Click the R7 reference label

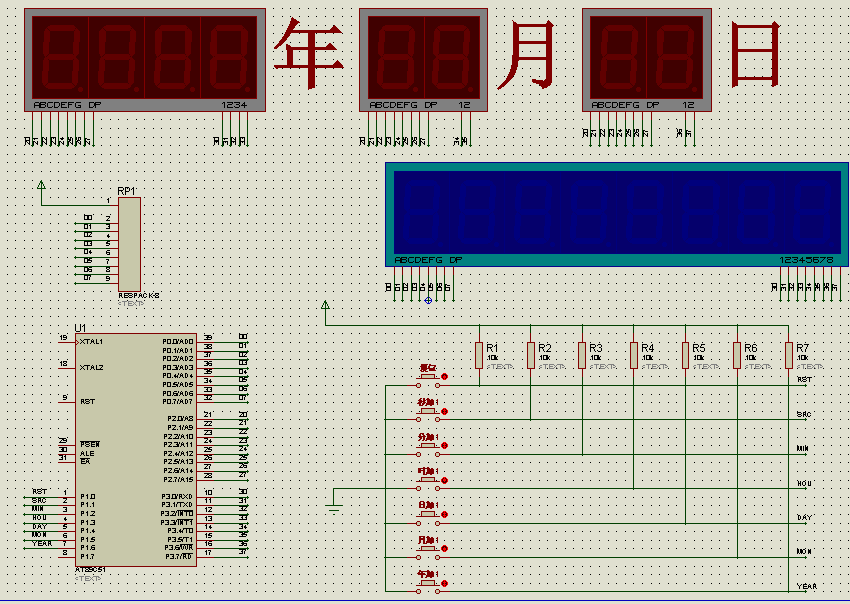click(802, 348)
